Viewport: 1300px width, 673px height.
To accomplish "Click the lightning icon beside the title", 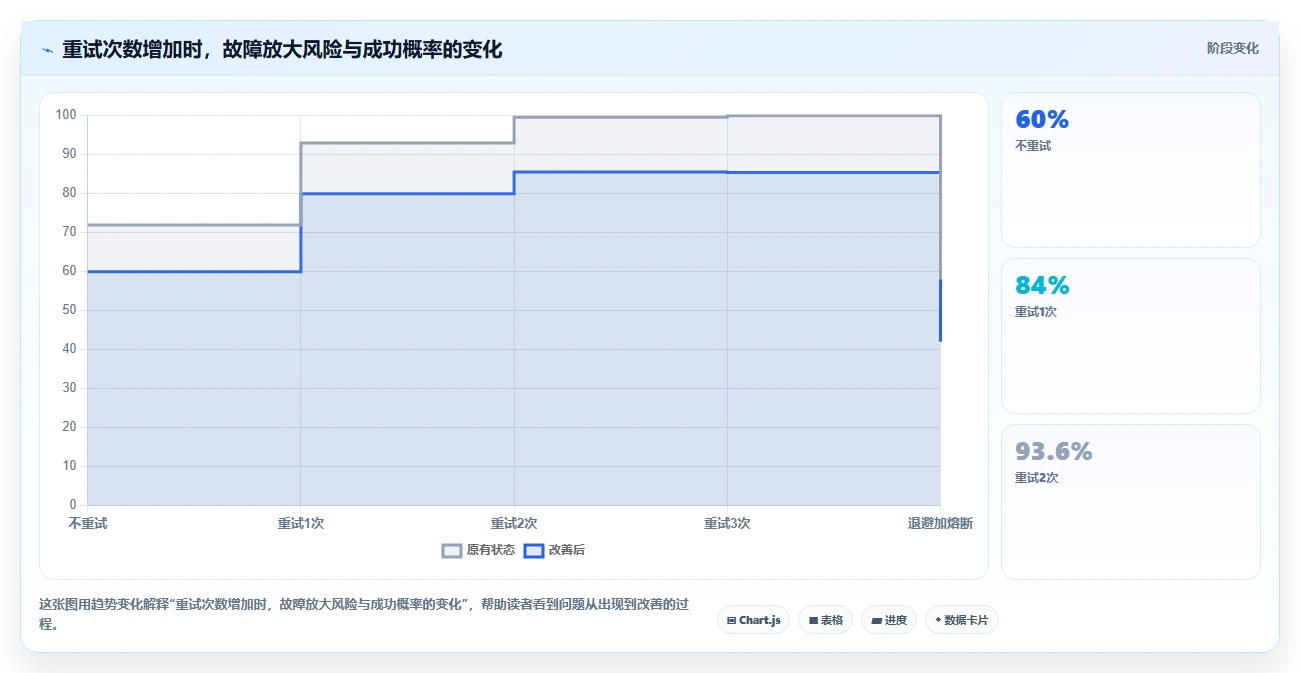I will [47, 50].
